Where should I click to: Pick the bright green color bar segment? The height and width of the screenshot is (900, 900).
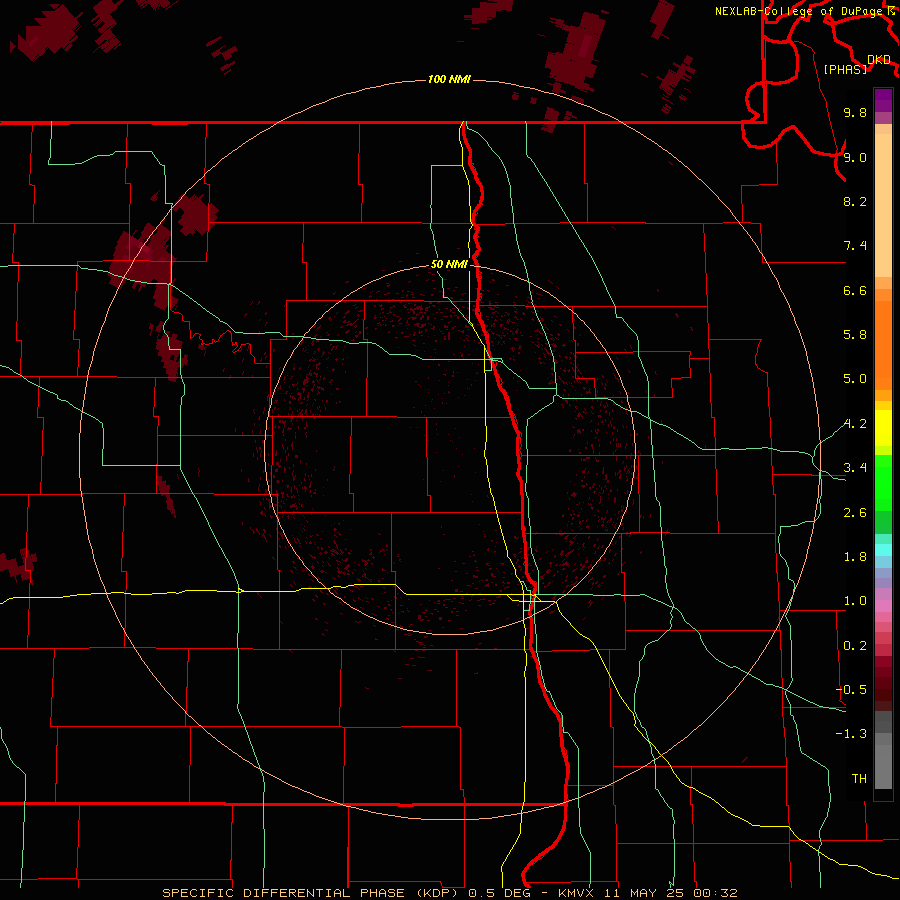click(883, 483)
